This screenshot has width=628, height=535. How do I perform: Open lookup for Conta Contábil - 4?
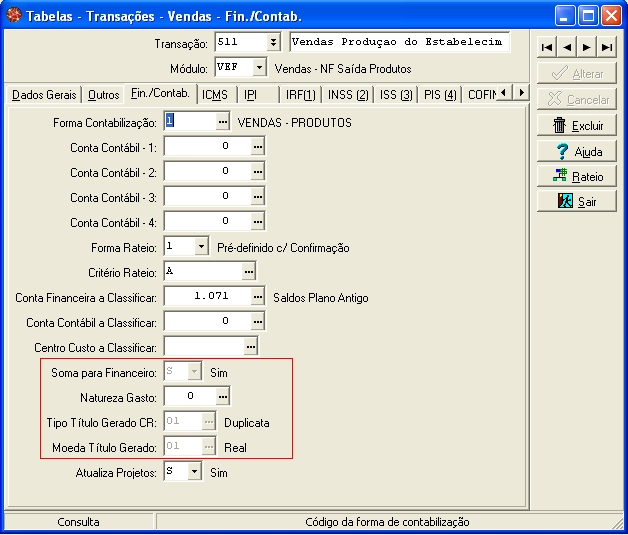pos(258,221)
